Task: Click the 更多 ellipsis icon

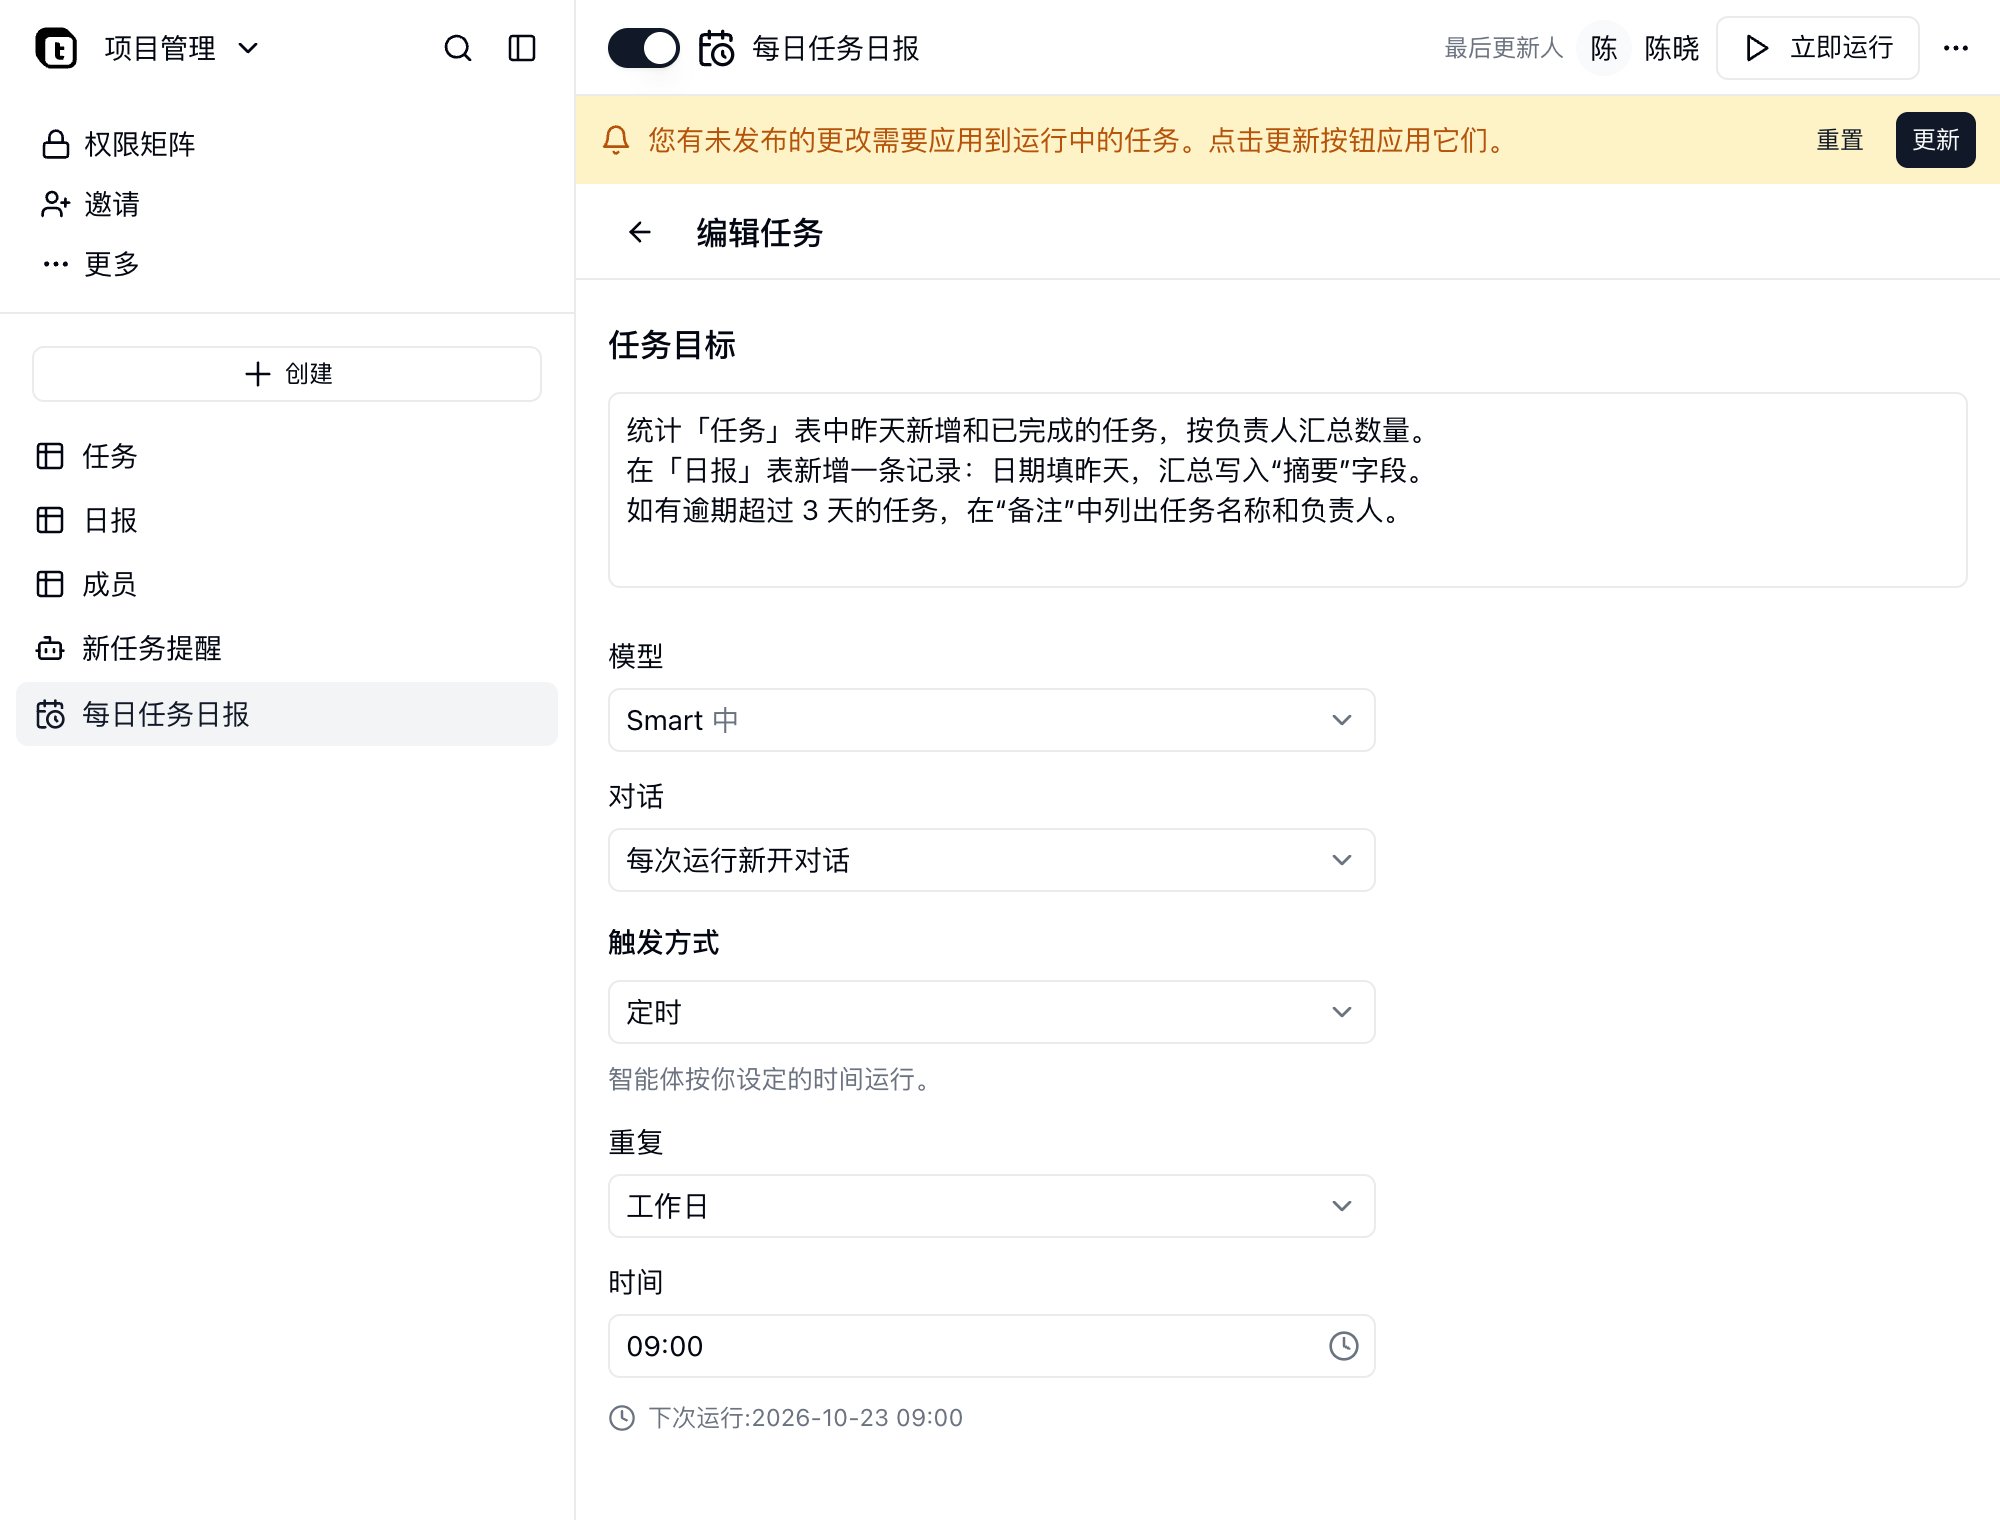Action: pyautogui.click(x=56, y=264)
